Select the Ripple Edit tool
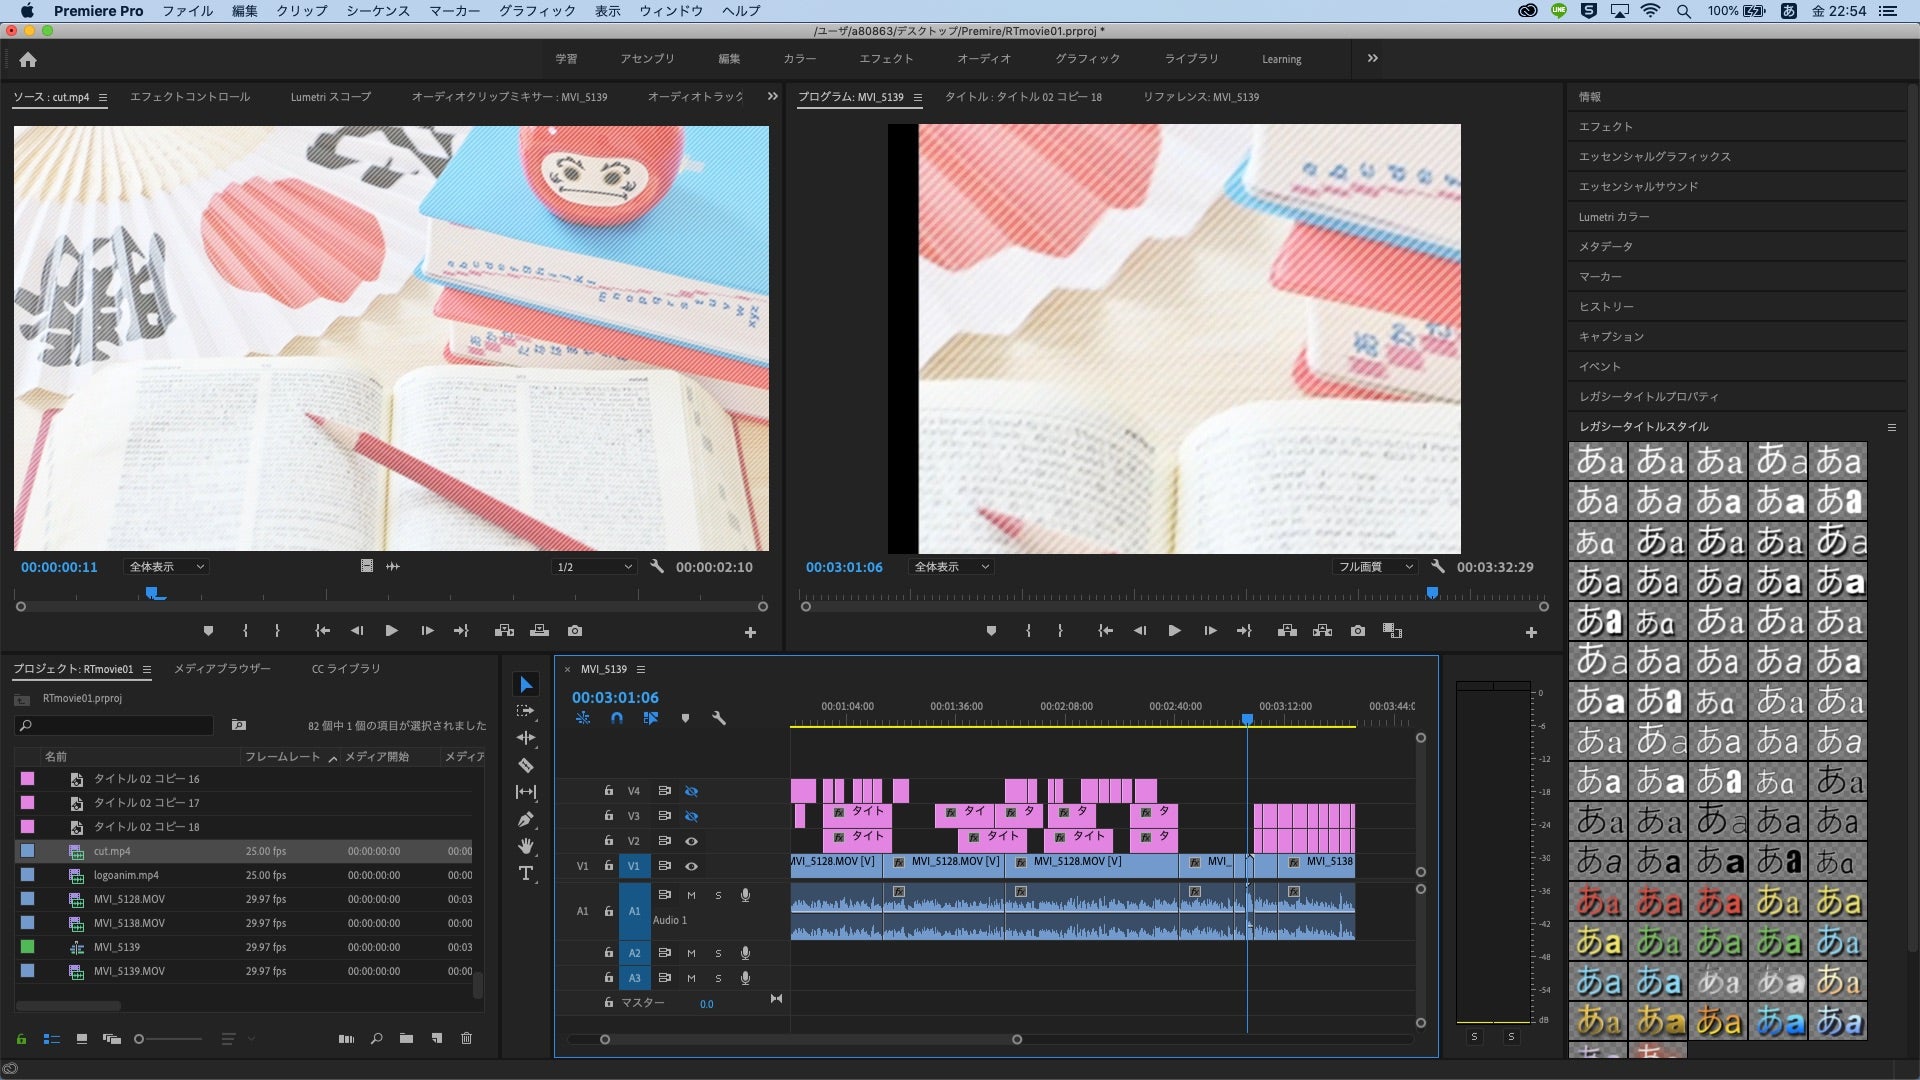The height and width of the screenshot is (1080, 1920). click(526, 738)
